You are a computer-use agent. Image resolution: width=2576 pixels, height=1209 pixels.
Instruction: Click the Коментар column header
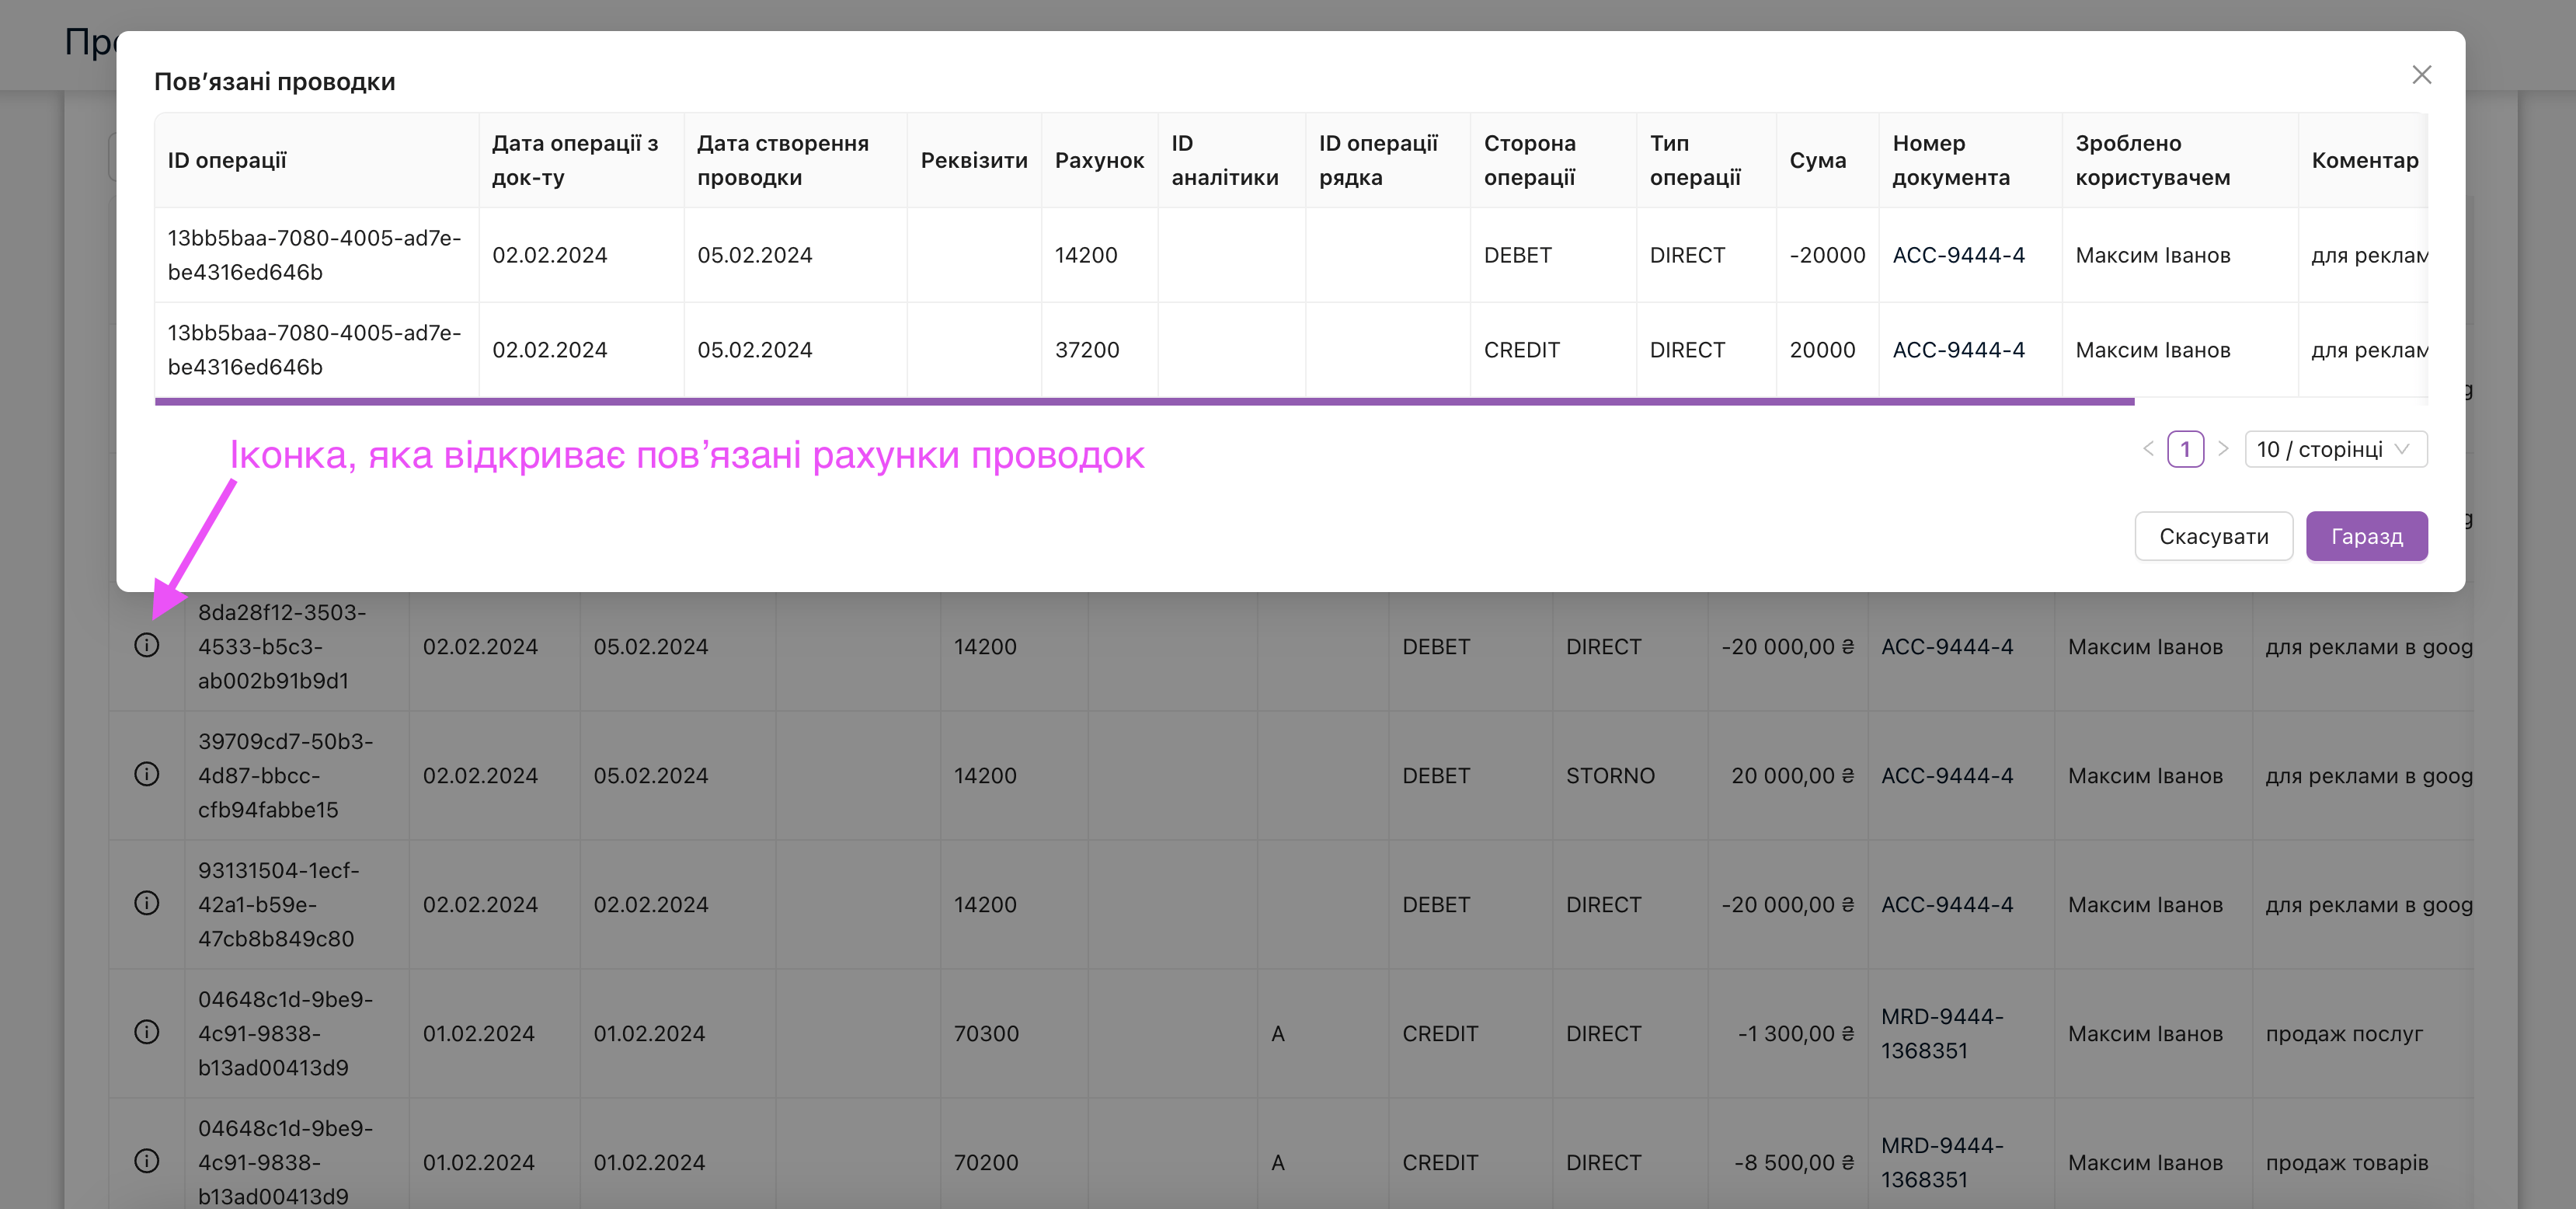[x=2364, y=160]
